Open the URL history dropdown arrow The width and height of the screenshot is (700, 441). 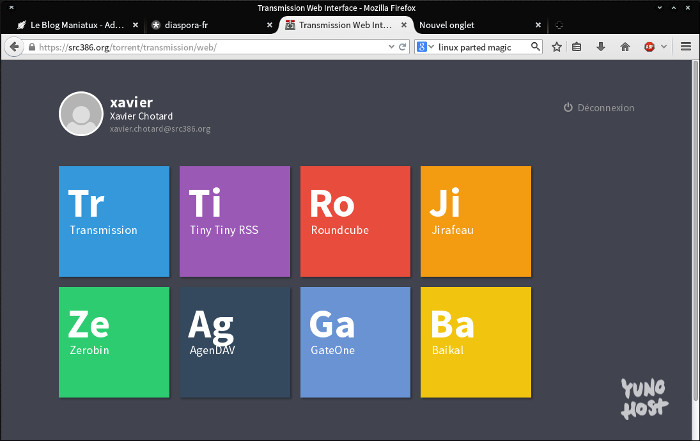(x=391, y=46)
